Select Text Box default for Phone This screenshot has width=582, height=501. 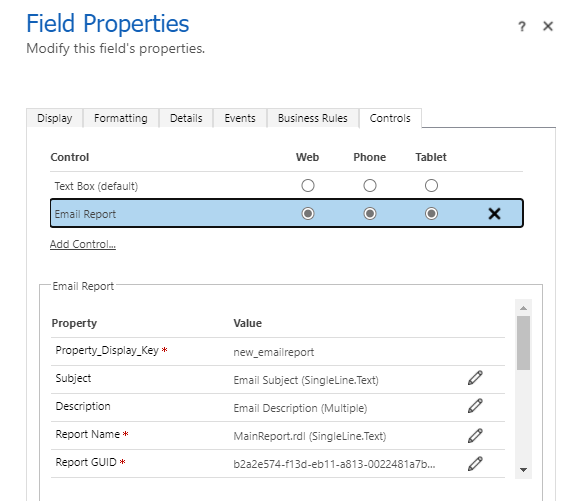coord(370,186)
